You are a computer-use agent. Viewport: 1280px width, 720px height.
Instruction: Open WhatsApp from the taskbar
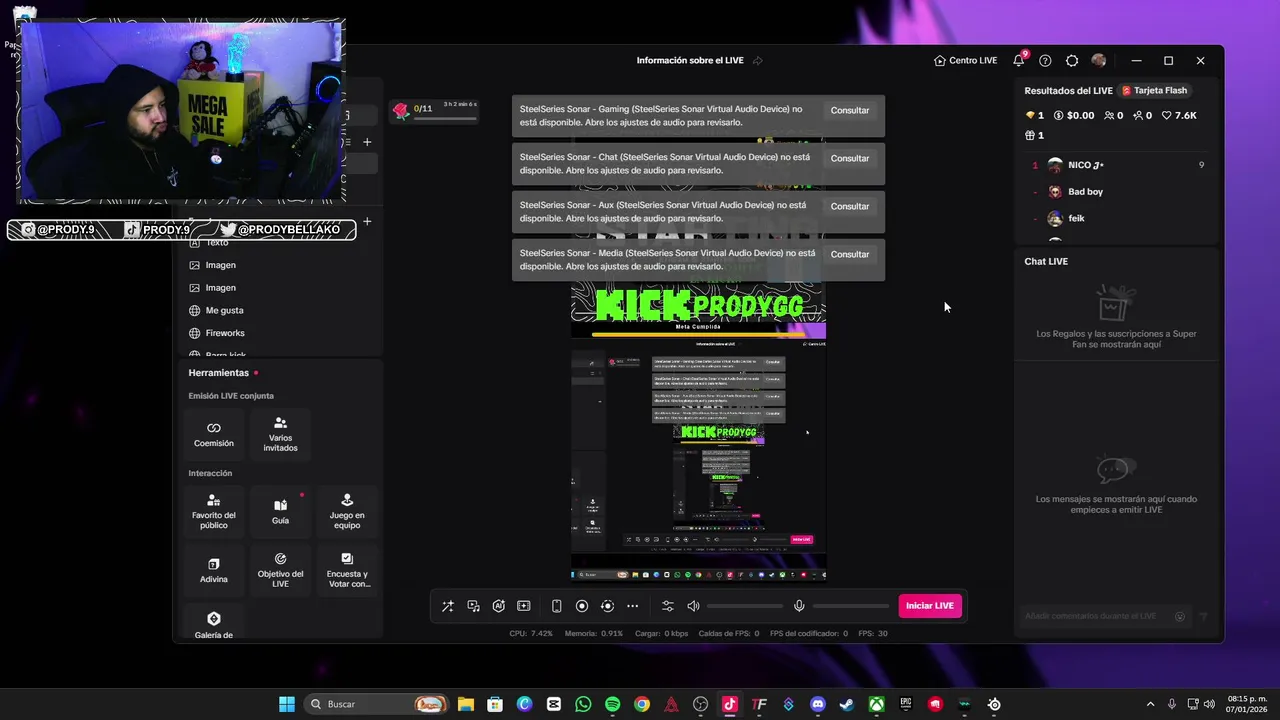tap(584, 704)
